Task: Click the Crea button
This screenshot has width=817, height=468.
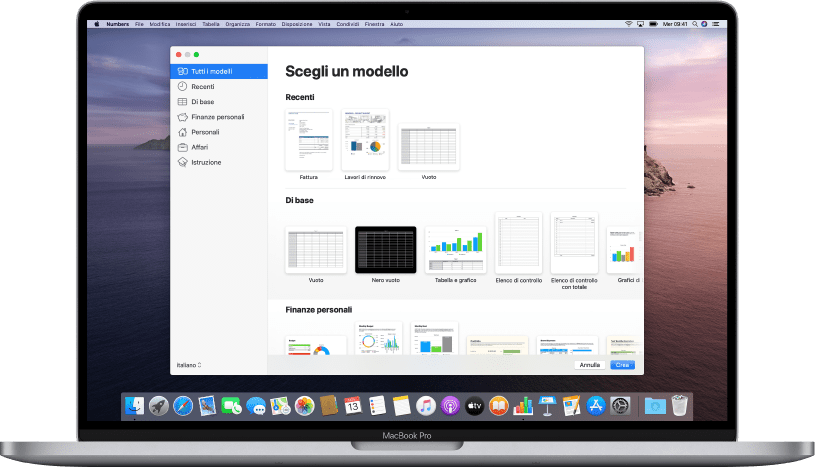Action: [x=622, y=365]
